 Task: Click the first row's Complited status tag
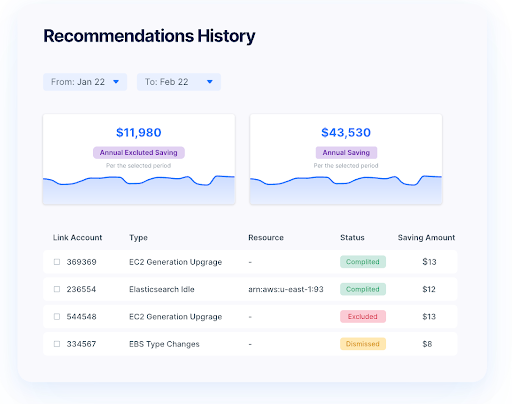click(363, 262)
